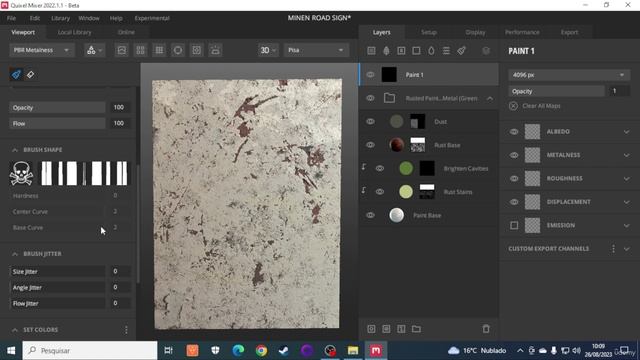Click the framed-square viewport toolbar icon

(197, 50)
